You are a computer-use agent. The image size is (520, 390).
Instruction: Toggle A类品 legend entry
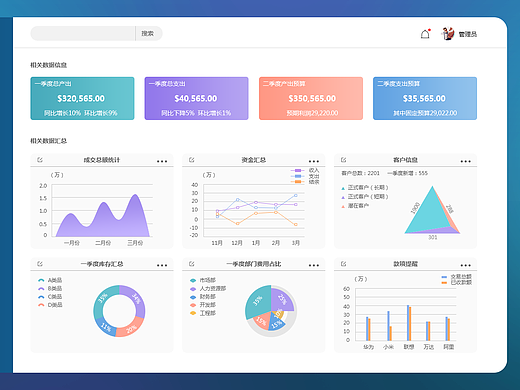click(50, 280)
